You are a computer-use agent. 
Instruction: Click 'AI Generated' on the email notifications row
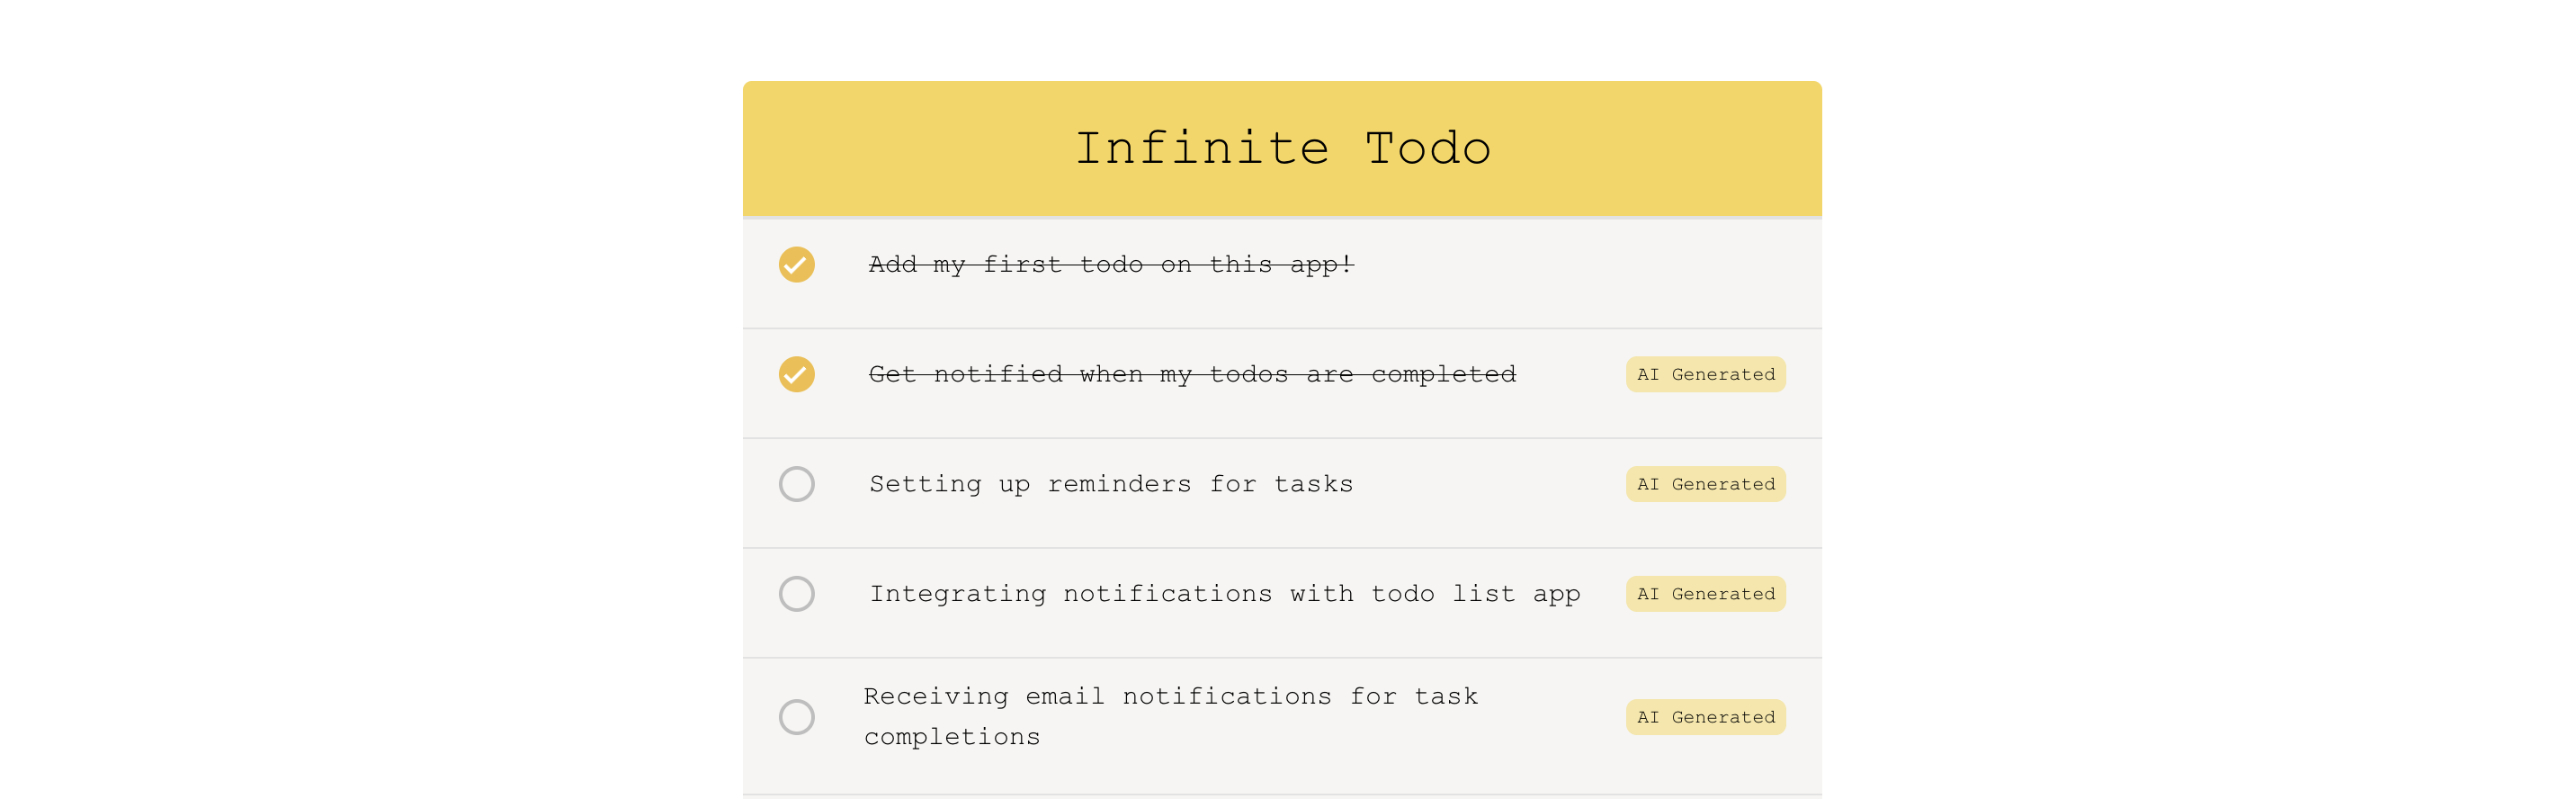pos(1704,717)
